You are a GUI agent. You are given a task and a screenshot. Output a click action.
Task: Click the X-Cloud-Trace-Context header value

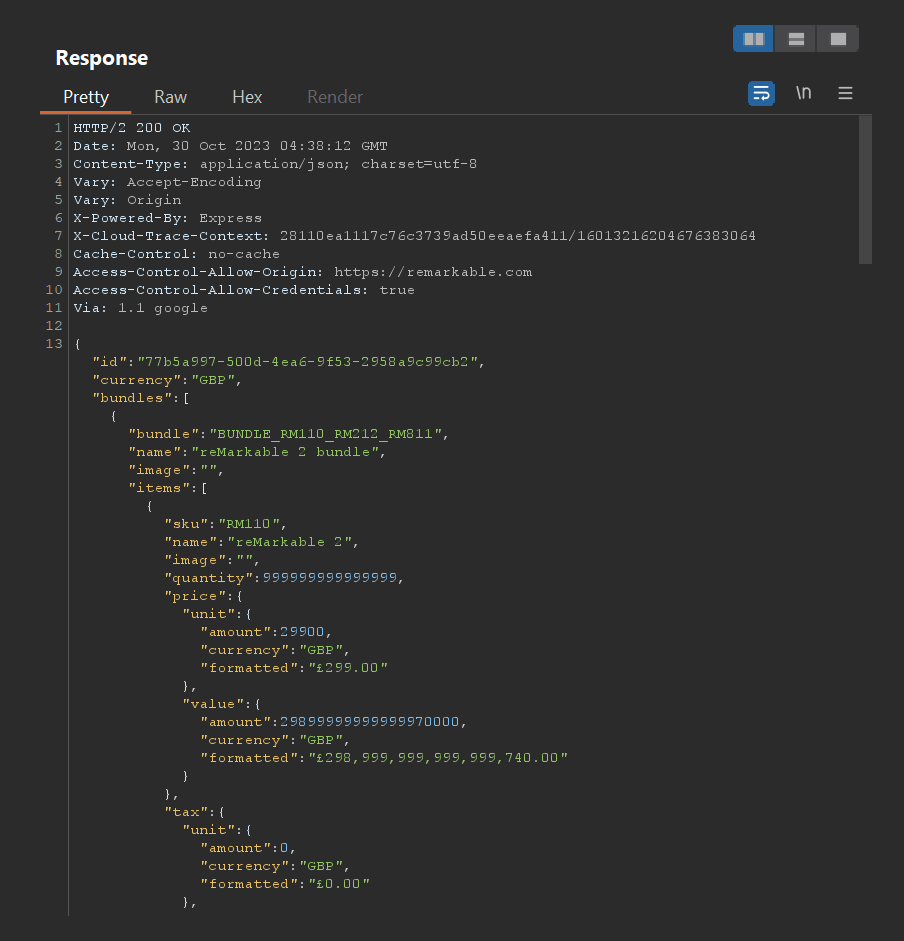(x=517, y=236)
